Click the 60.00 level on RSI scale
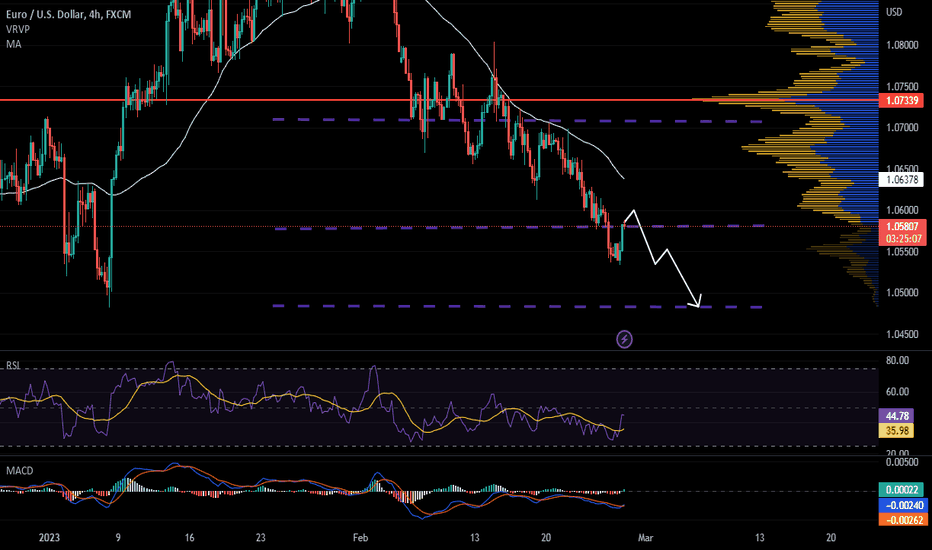 [898, 391]
